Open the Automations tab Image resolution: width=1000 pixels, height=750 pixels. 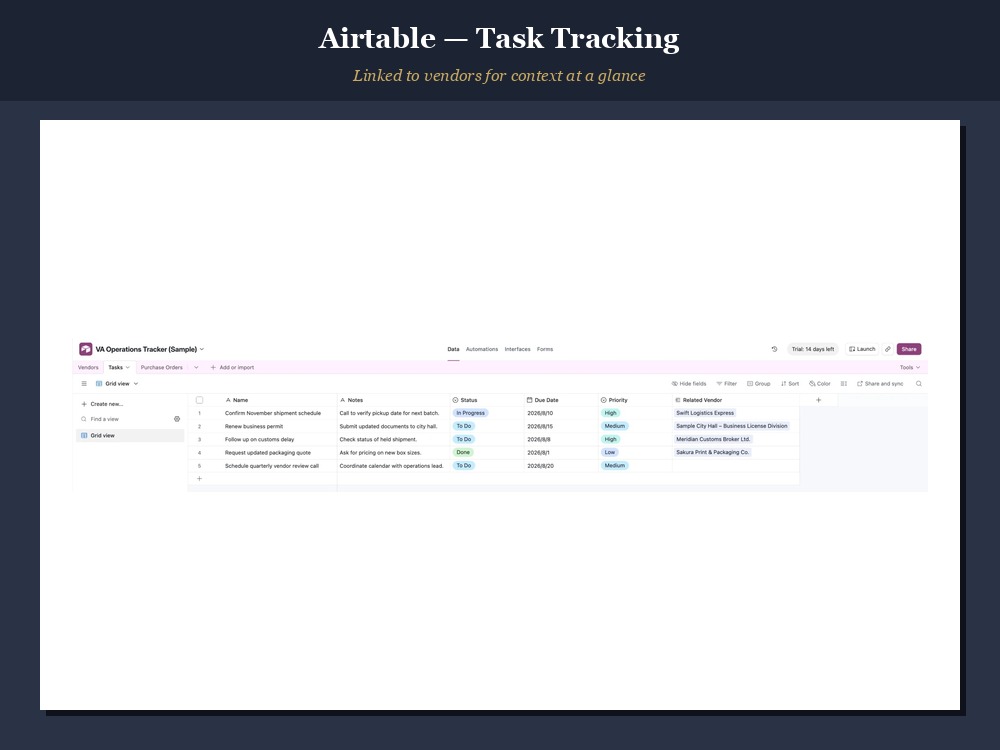click(x=482, y=349)
